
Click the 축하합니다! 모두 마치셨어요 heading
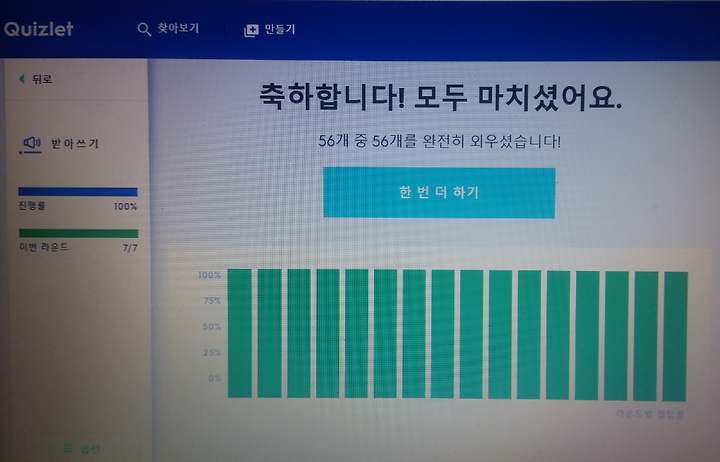441,96
